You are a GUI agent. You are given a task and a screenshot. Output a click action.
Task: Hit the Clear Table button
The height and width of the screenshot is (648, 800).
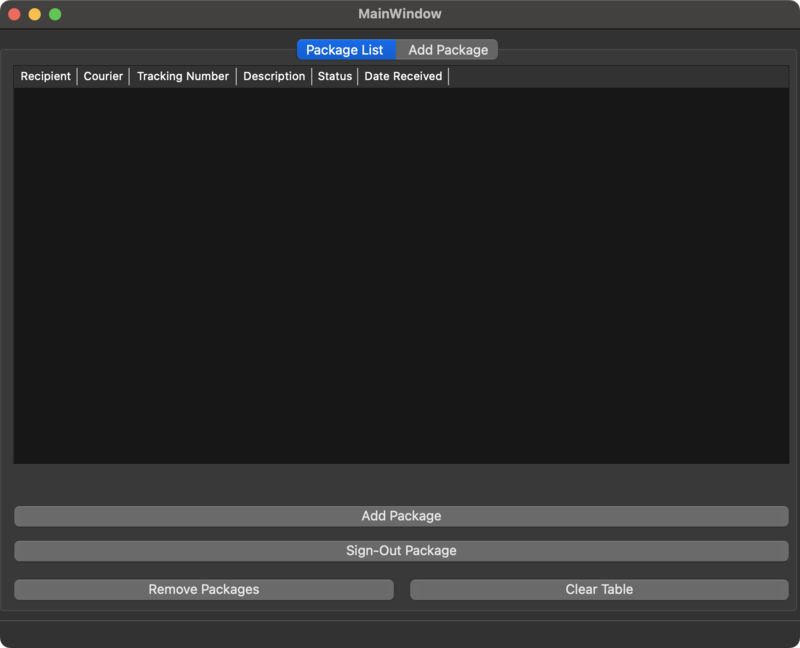point(599,589)
